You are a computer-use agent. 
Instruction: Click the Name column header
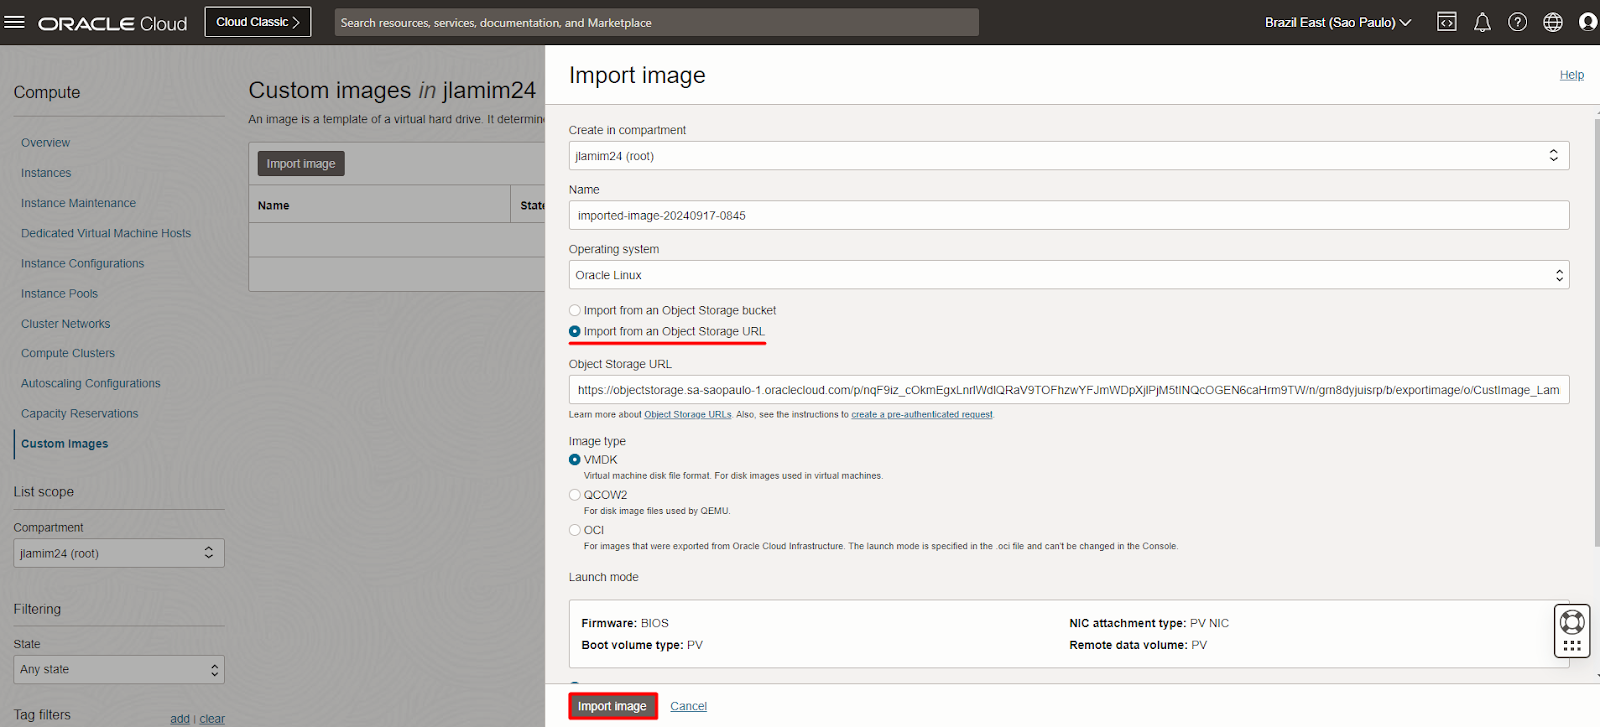click(x=379, y=205)
